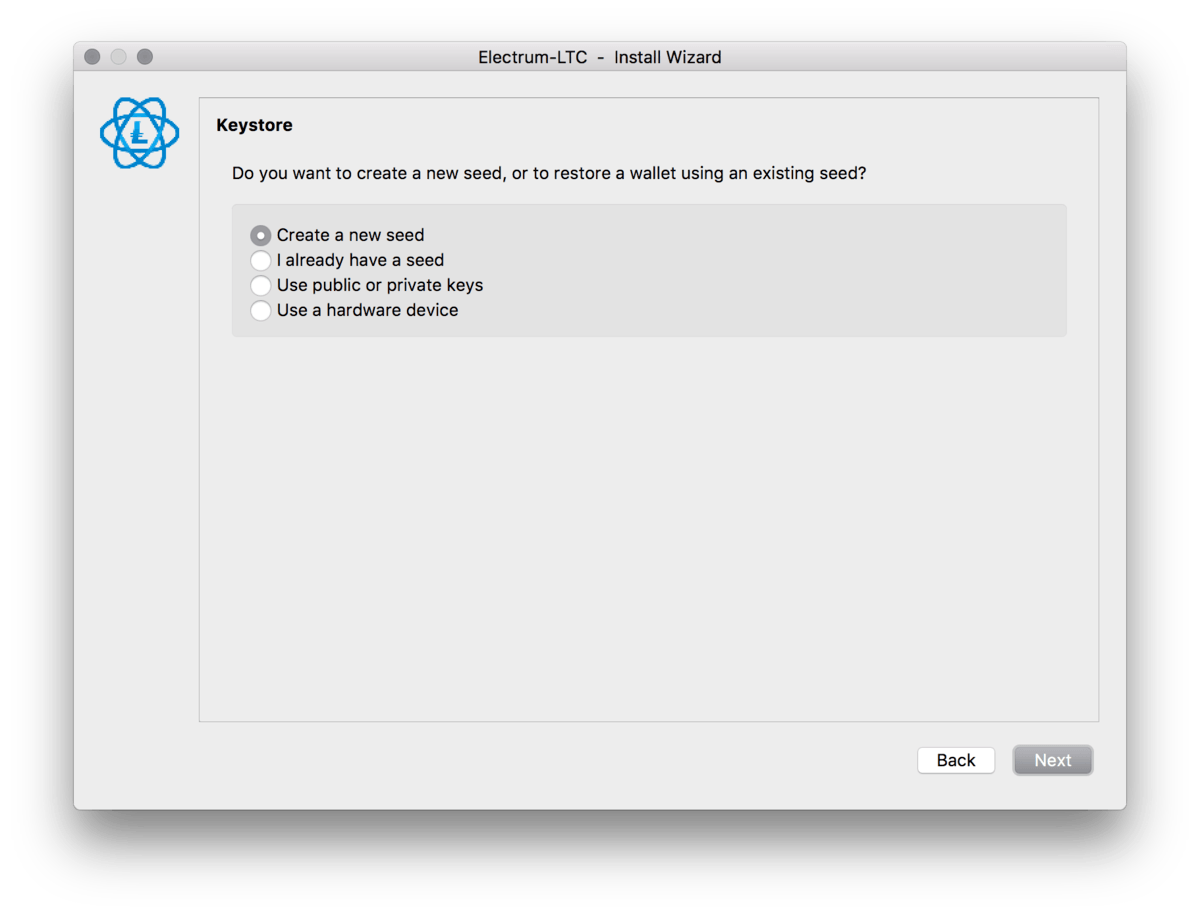The height and width of the screenshot is (915, 1200).
Task: Continue with the Next button
Action: [1053, 760]
